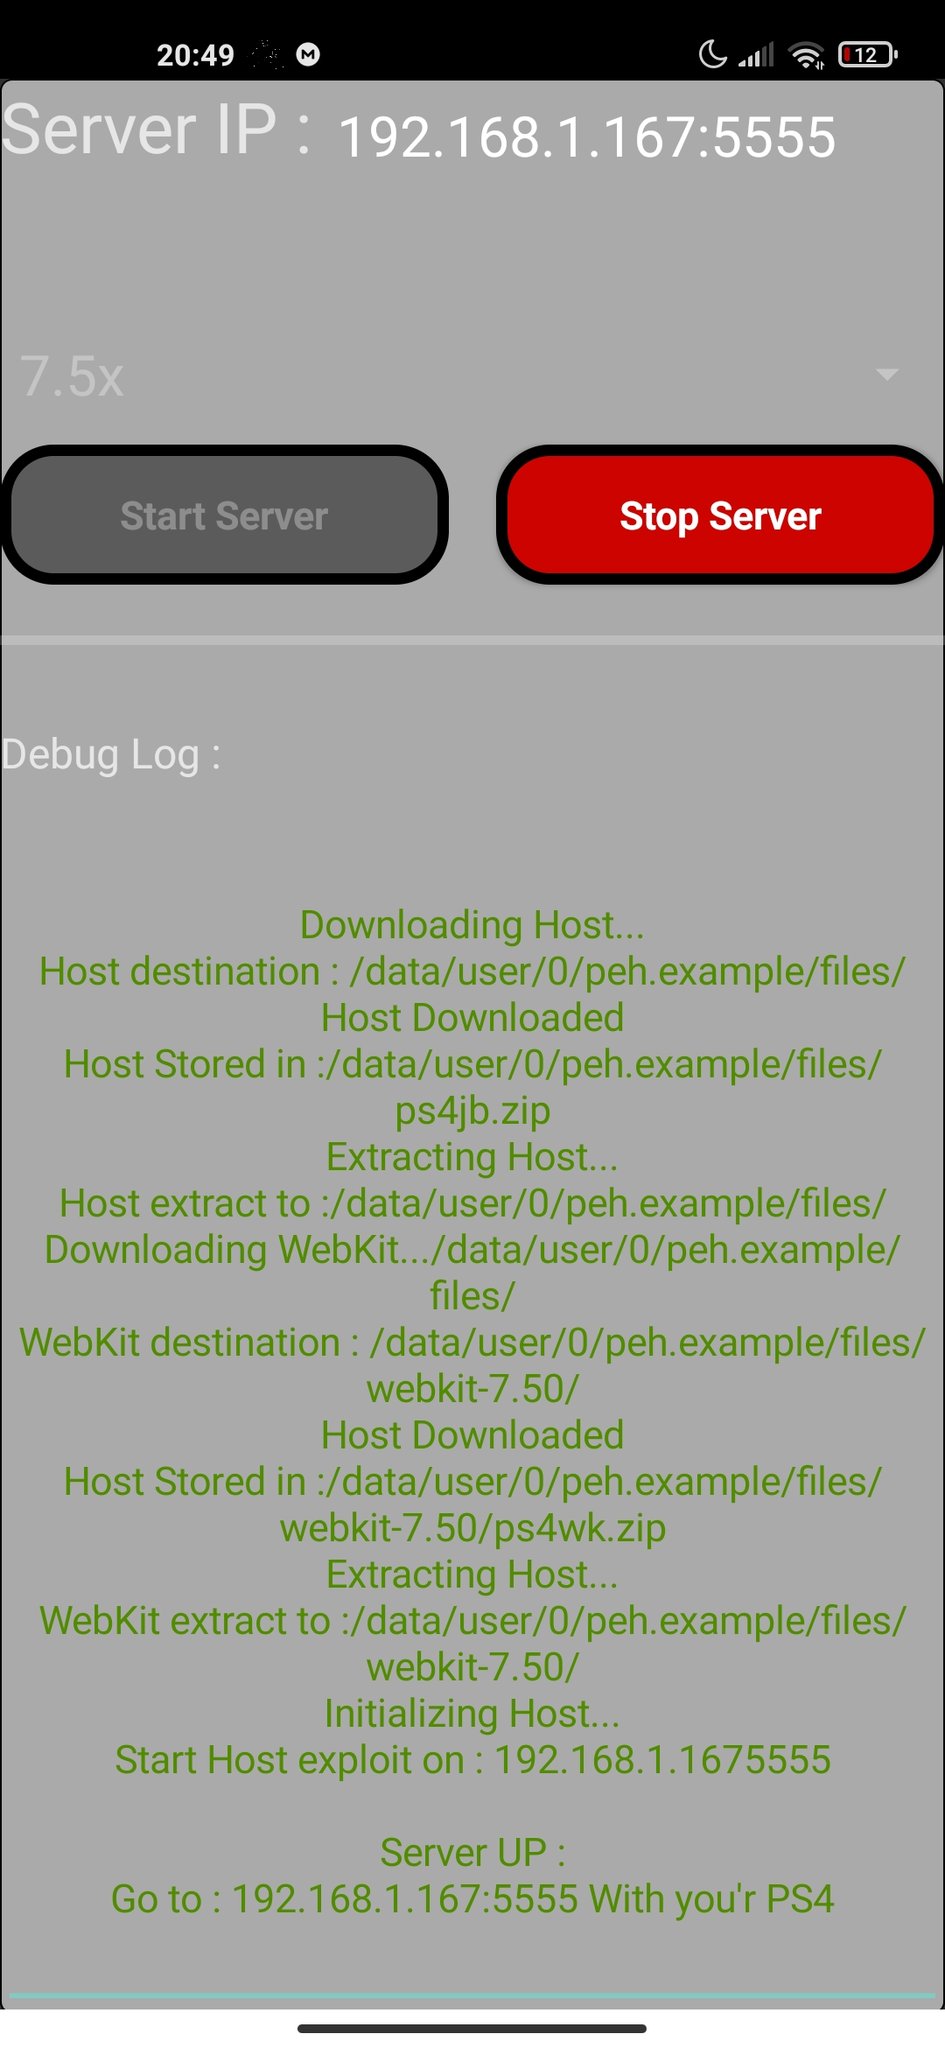Screen dimensions: 945x2048
Task: Tap the cellular signal bars icon
Action: click(756, 55)
